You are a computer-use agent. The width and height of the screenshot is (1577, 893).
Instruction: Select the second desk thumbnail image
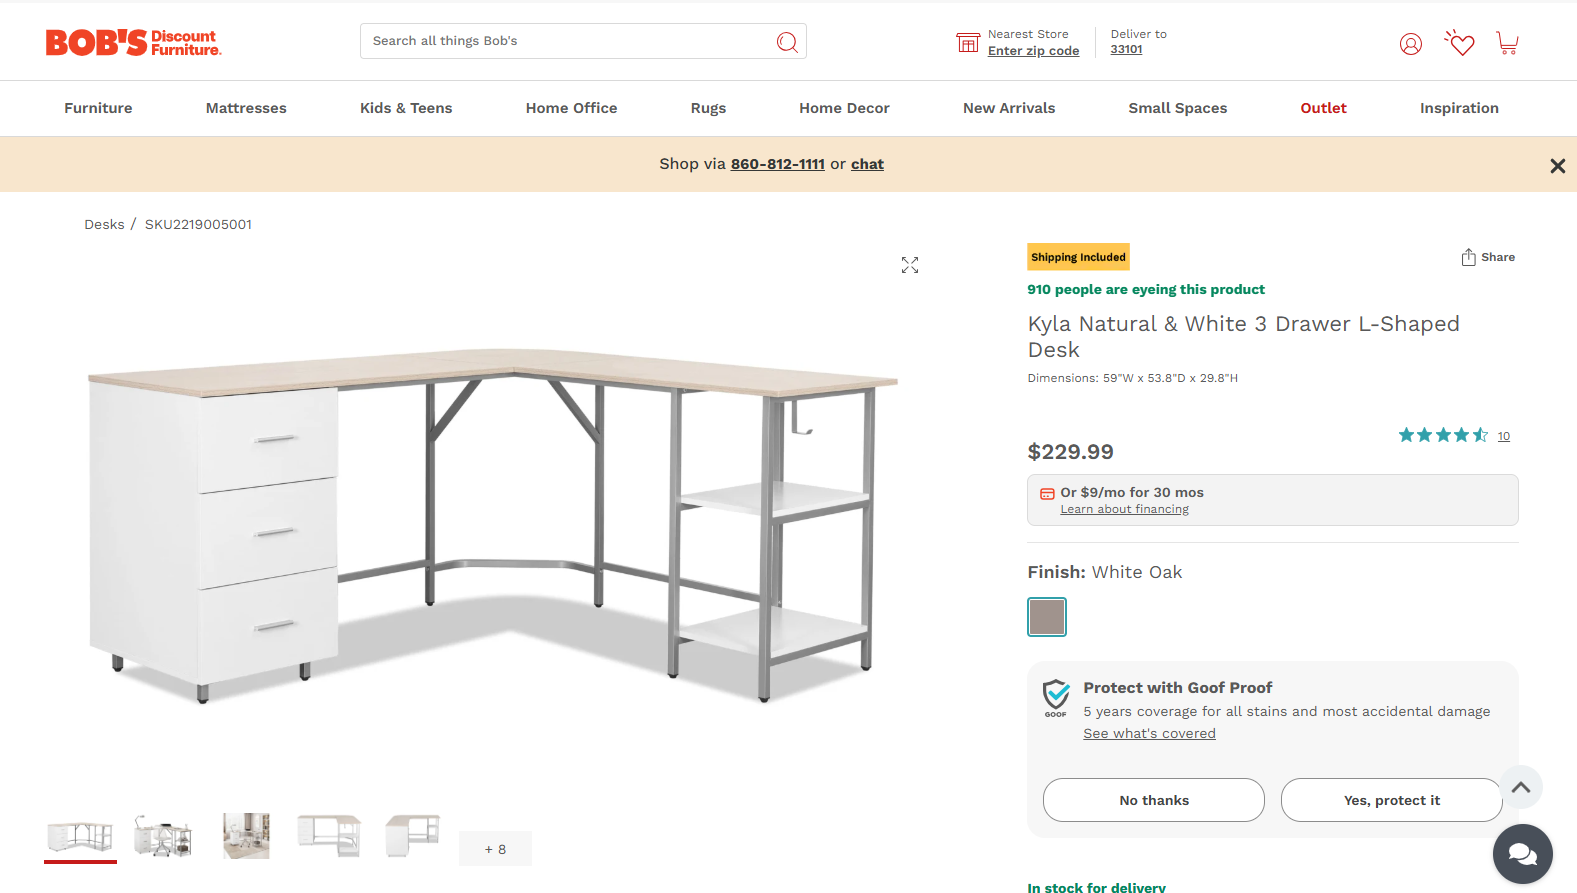click(163, 835)
